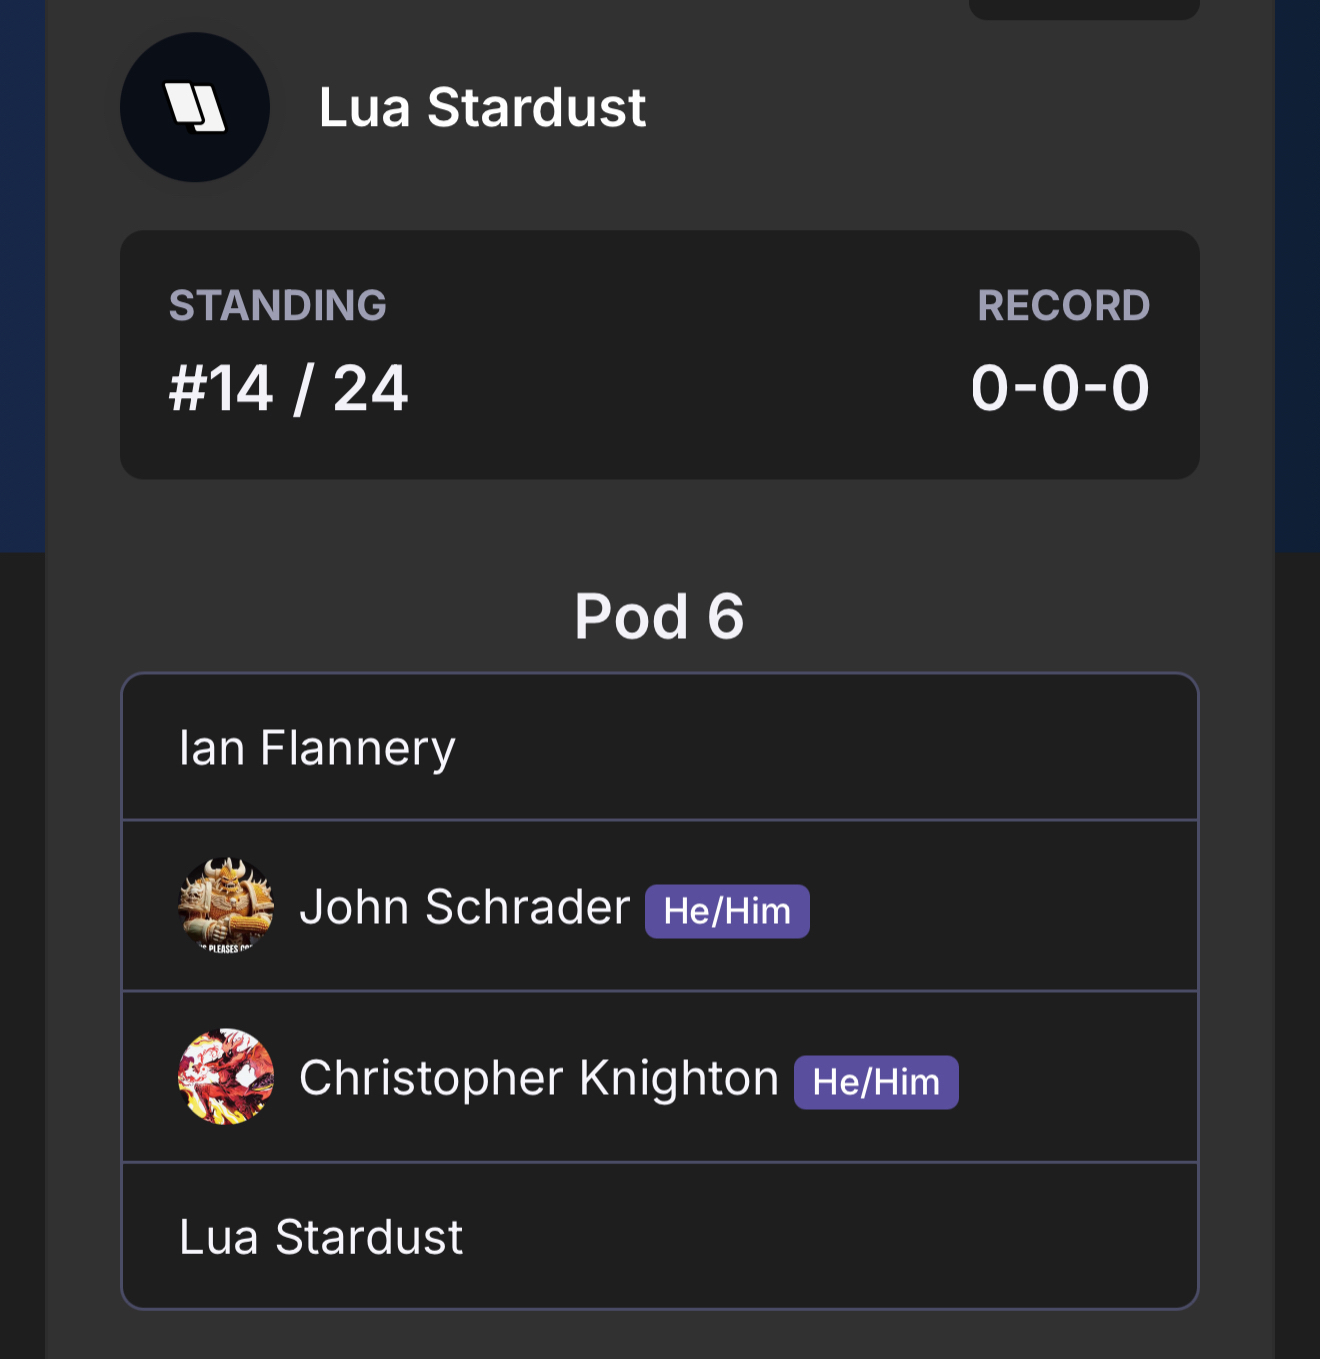Click the Lua Stardust profile name heading
The width and height of the screenshot is (1320, 1359).
tap(482, 107)
